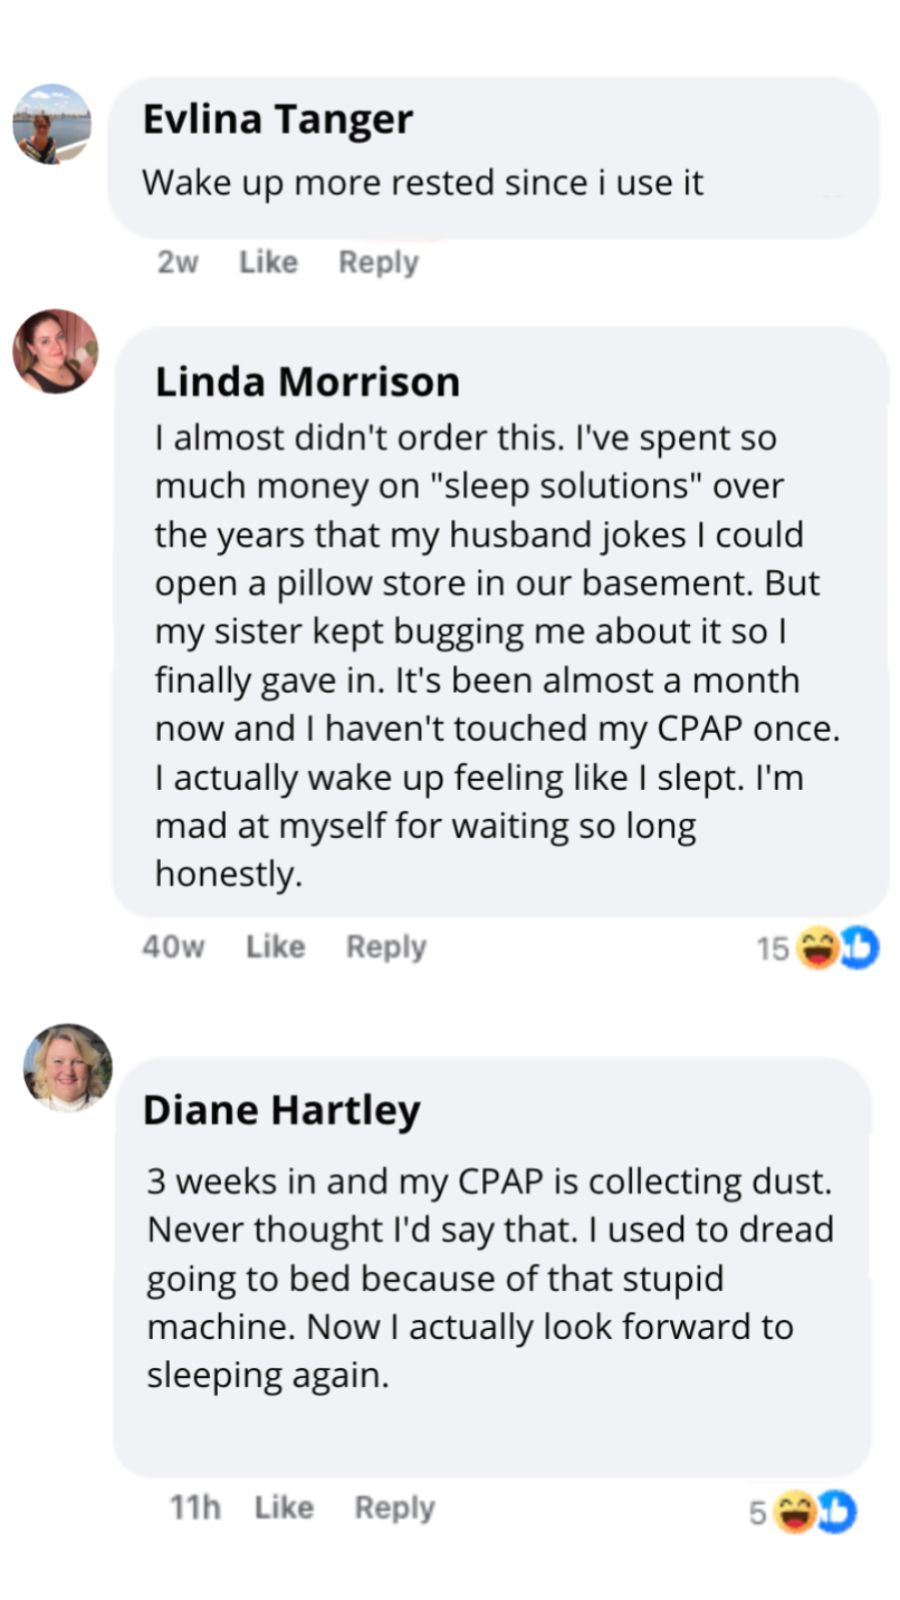
Task: Like Evlina Tanger's comment
Action: point(268,262)
